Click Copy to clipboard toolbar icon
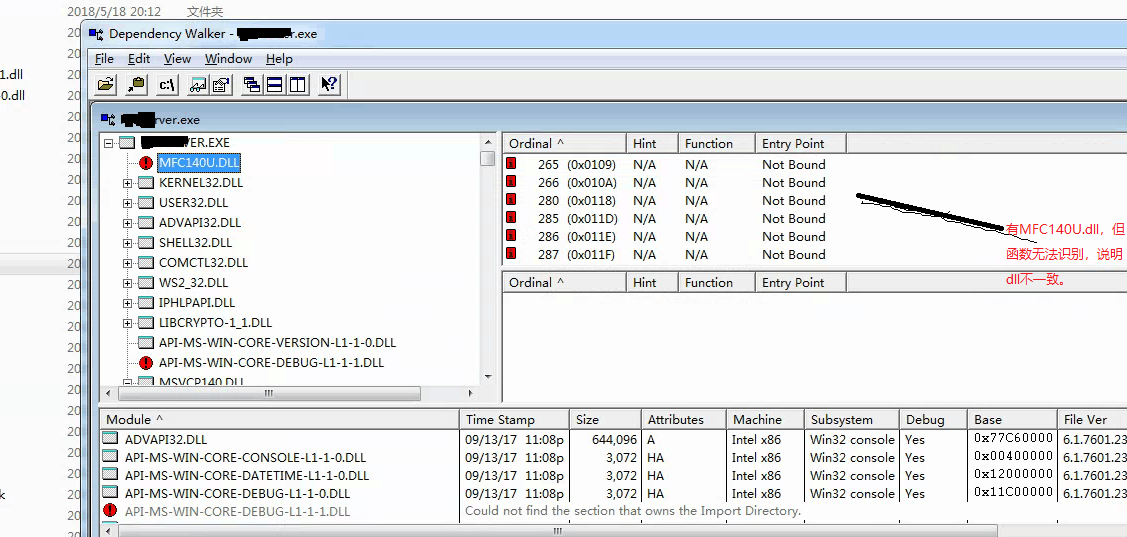Viewport: 1127px width, 537px height. 137,85
